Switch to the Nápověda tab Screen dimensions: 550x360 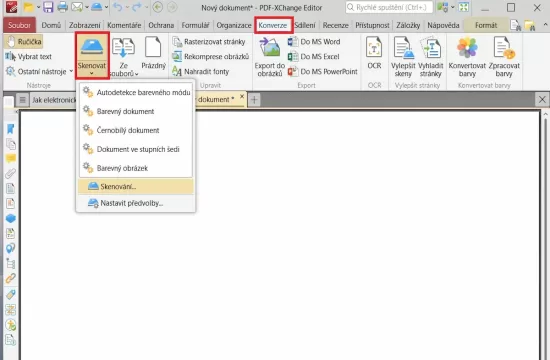pos(443,25)
